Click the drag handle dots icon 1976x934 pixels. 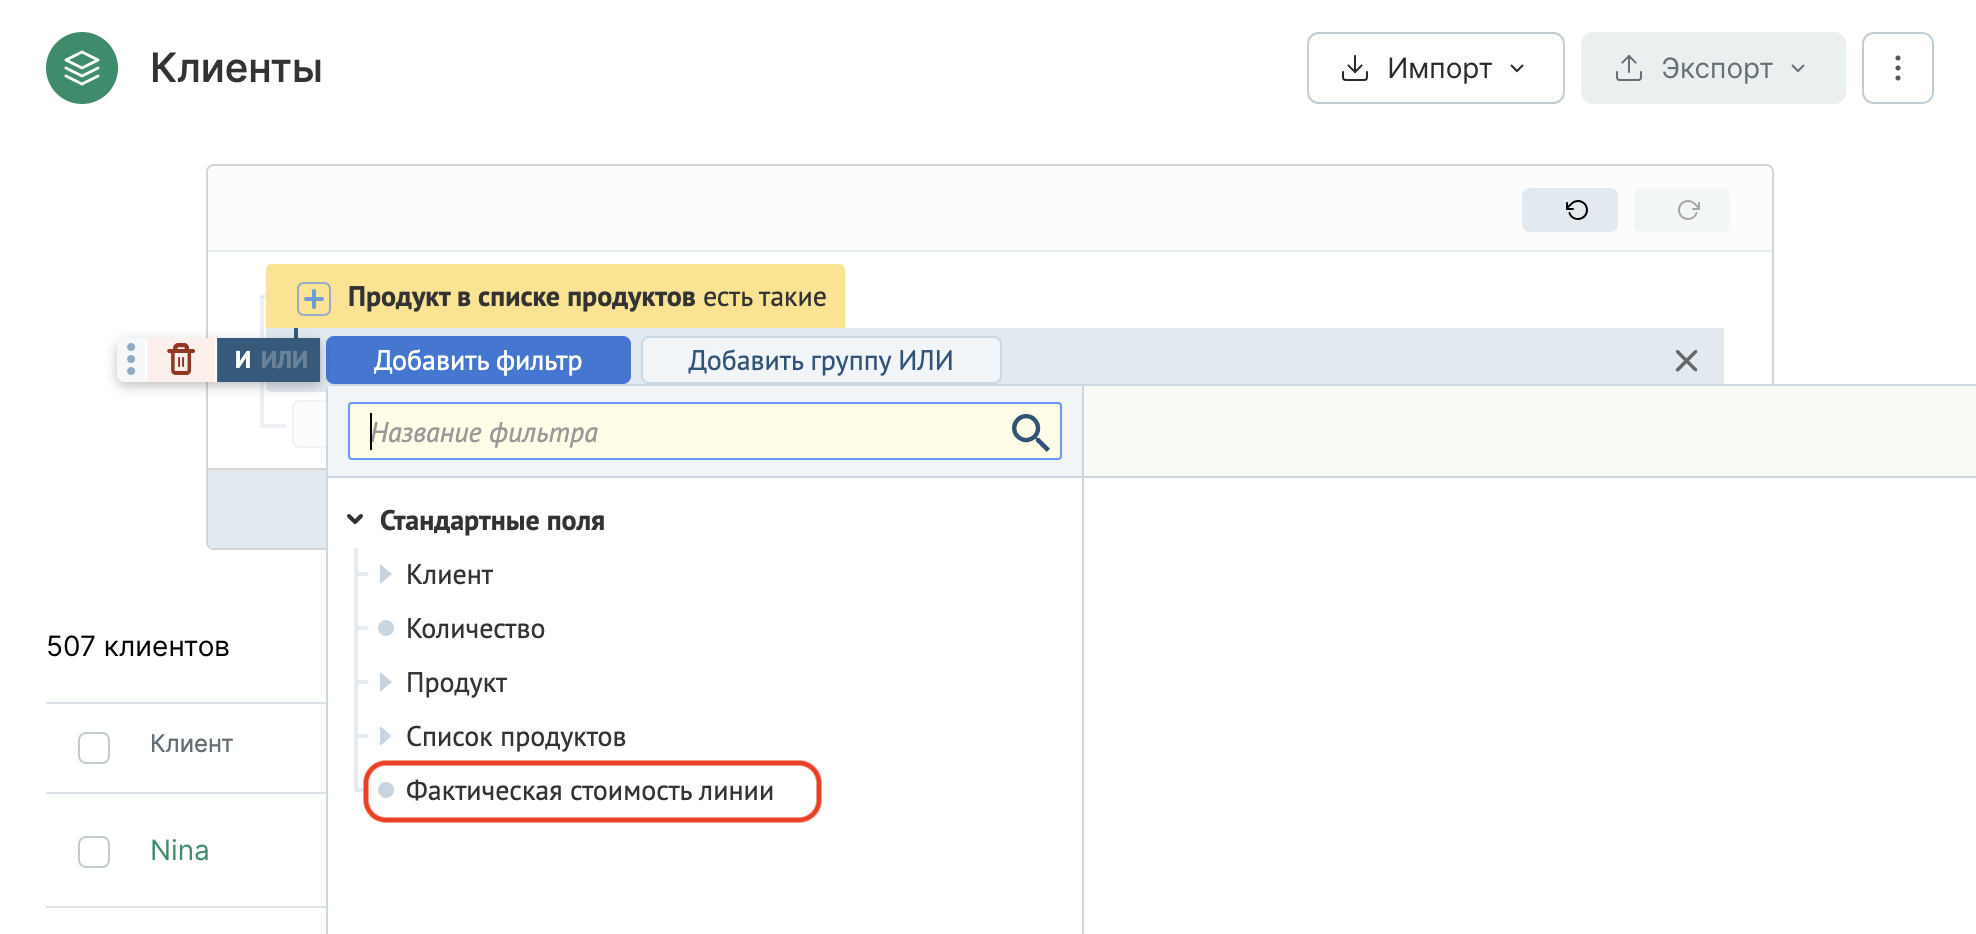pyautogui.click(x=131, y=359)
